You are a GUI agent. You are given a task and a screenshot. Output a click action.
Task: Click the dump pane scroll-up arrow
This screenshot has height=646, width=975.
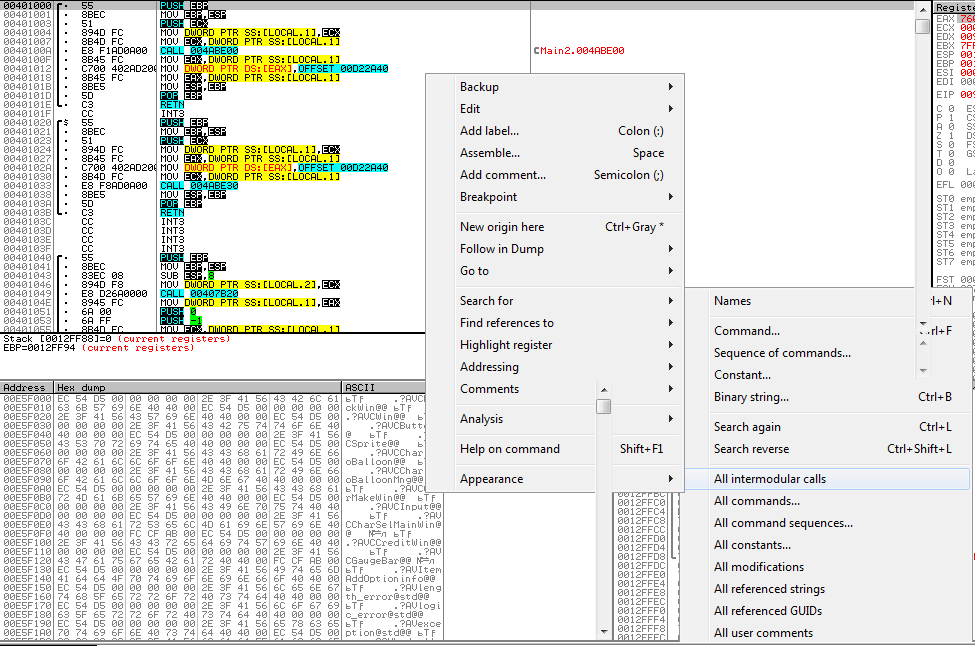click(603, 388)
